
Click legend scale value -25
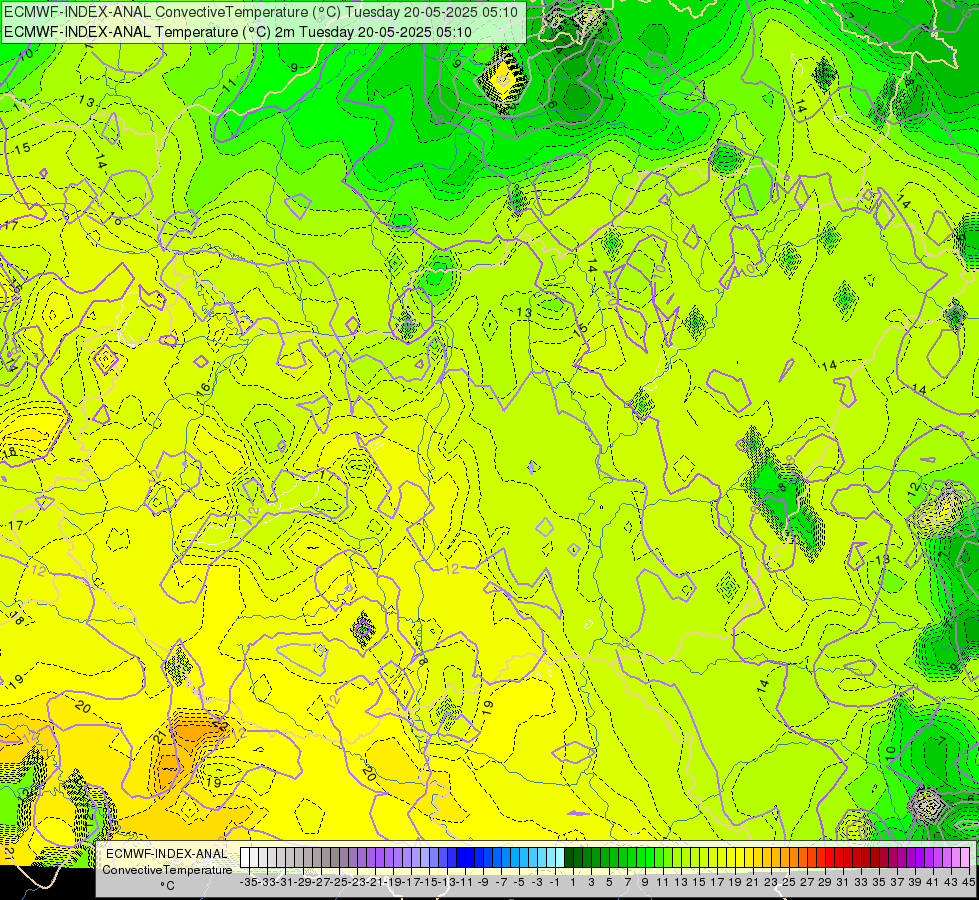[x=338, y=882]
